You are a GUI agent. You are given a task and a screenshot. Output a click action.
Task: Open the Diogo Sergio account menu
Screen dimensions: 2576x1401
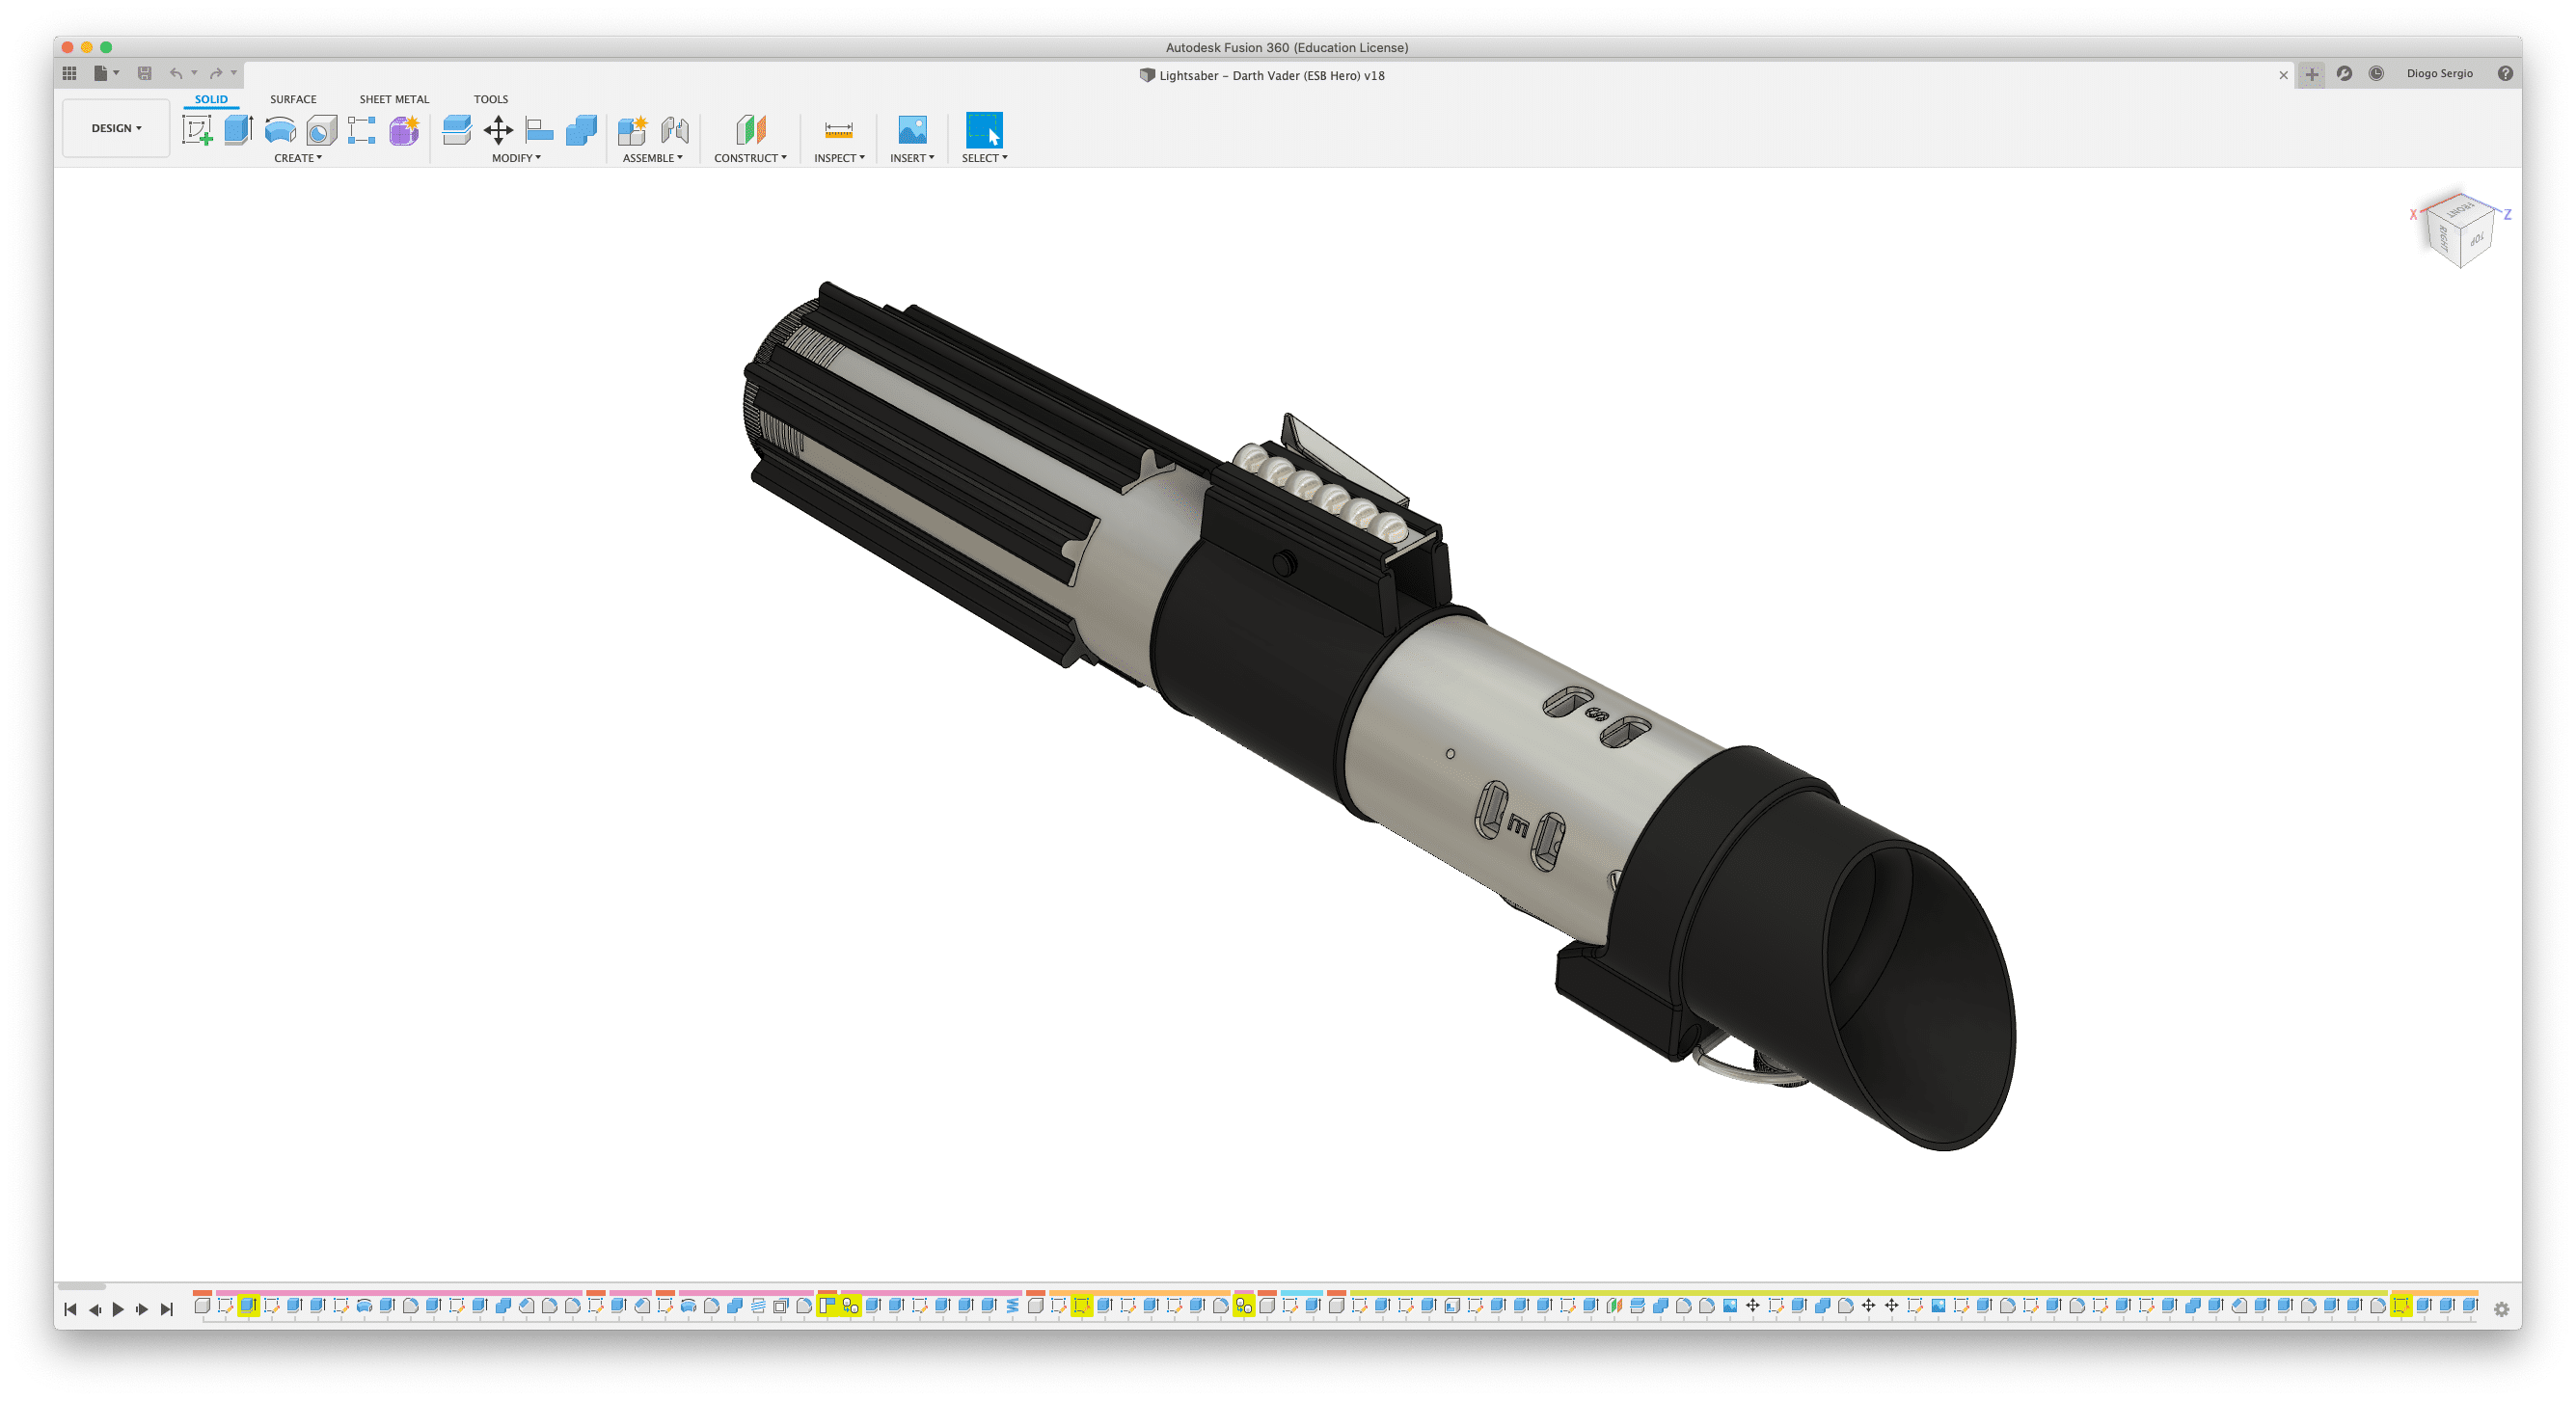click(2439, 73)
